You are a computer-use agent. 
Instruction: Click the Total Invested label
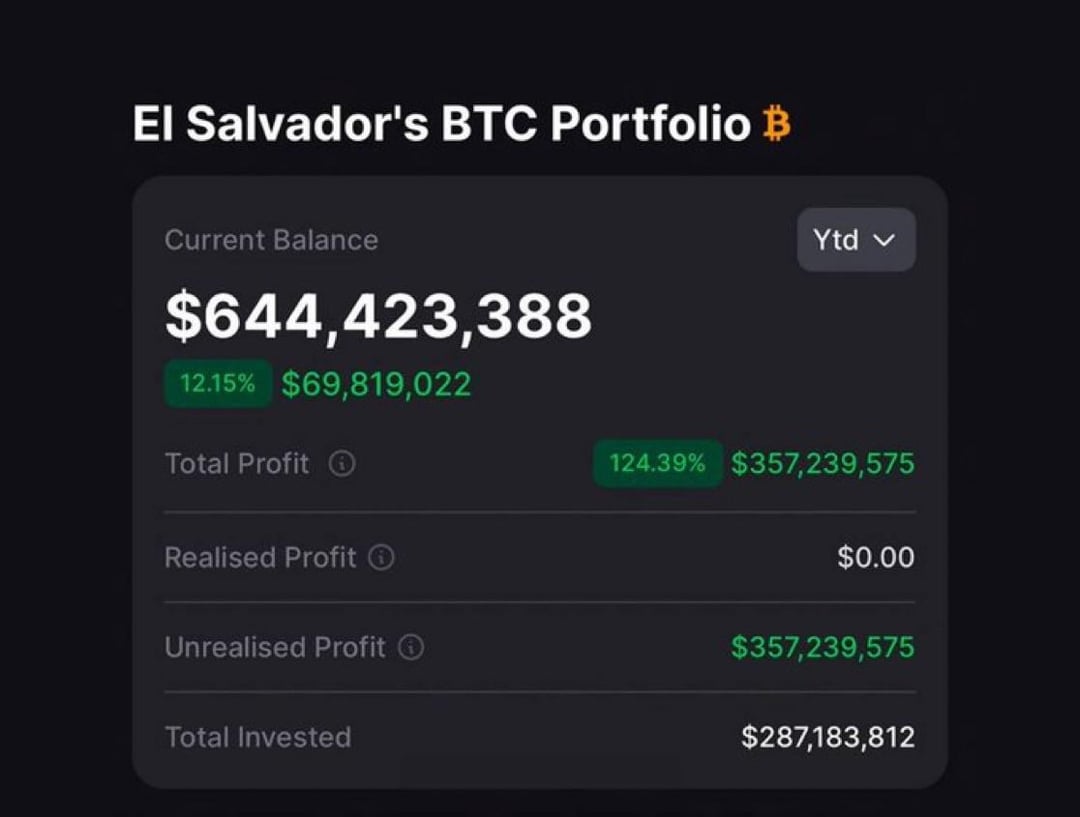258,737
